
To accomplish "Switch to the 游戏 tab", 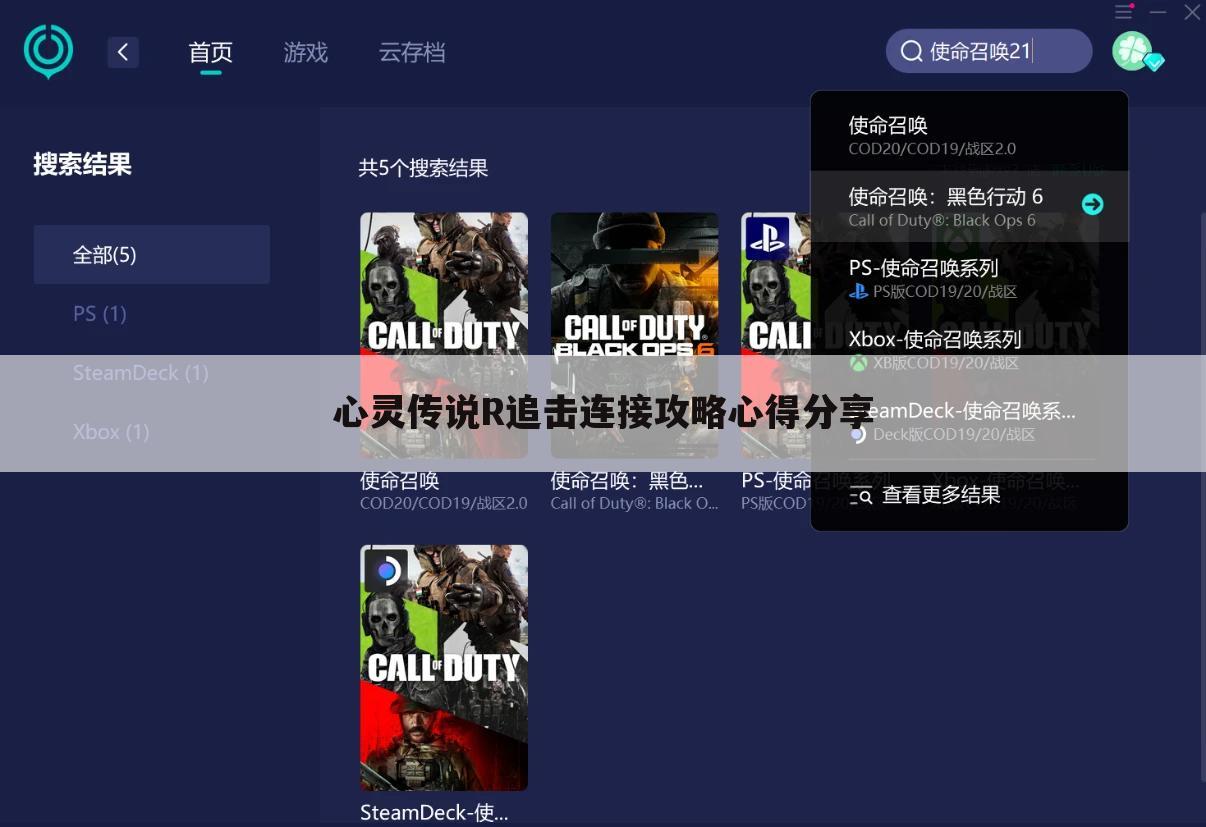I will 305,52.
